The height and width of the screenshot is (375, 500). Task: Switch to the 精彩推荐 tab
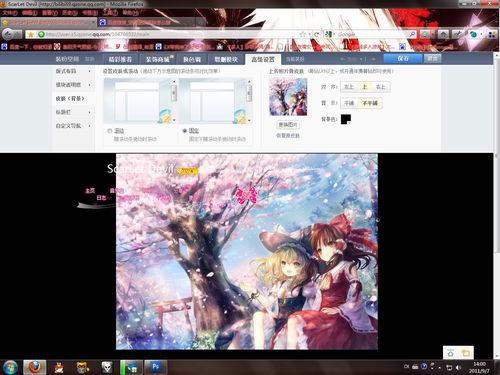(120, 59)
